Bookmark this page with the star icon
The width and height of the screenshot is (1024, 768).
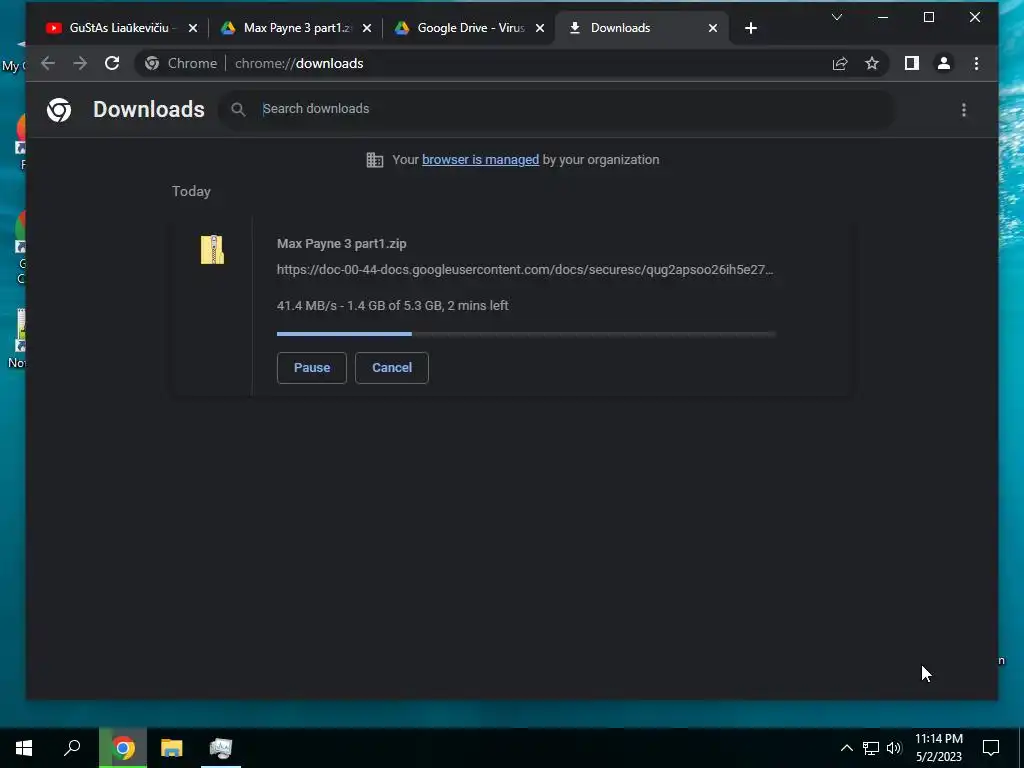coord(872,63)
